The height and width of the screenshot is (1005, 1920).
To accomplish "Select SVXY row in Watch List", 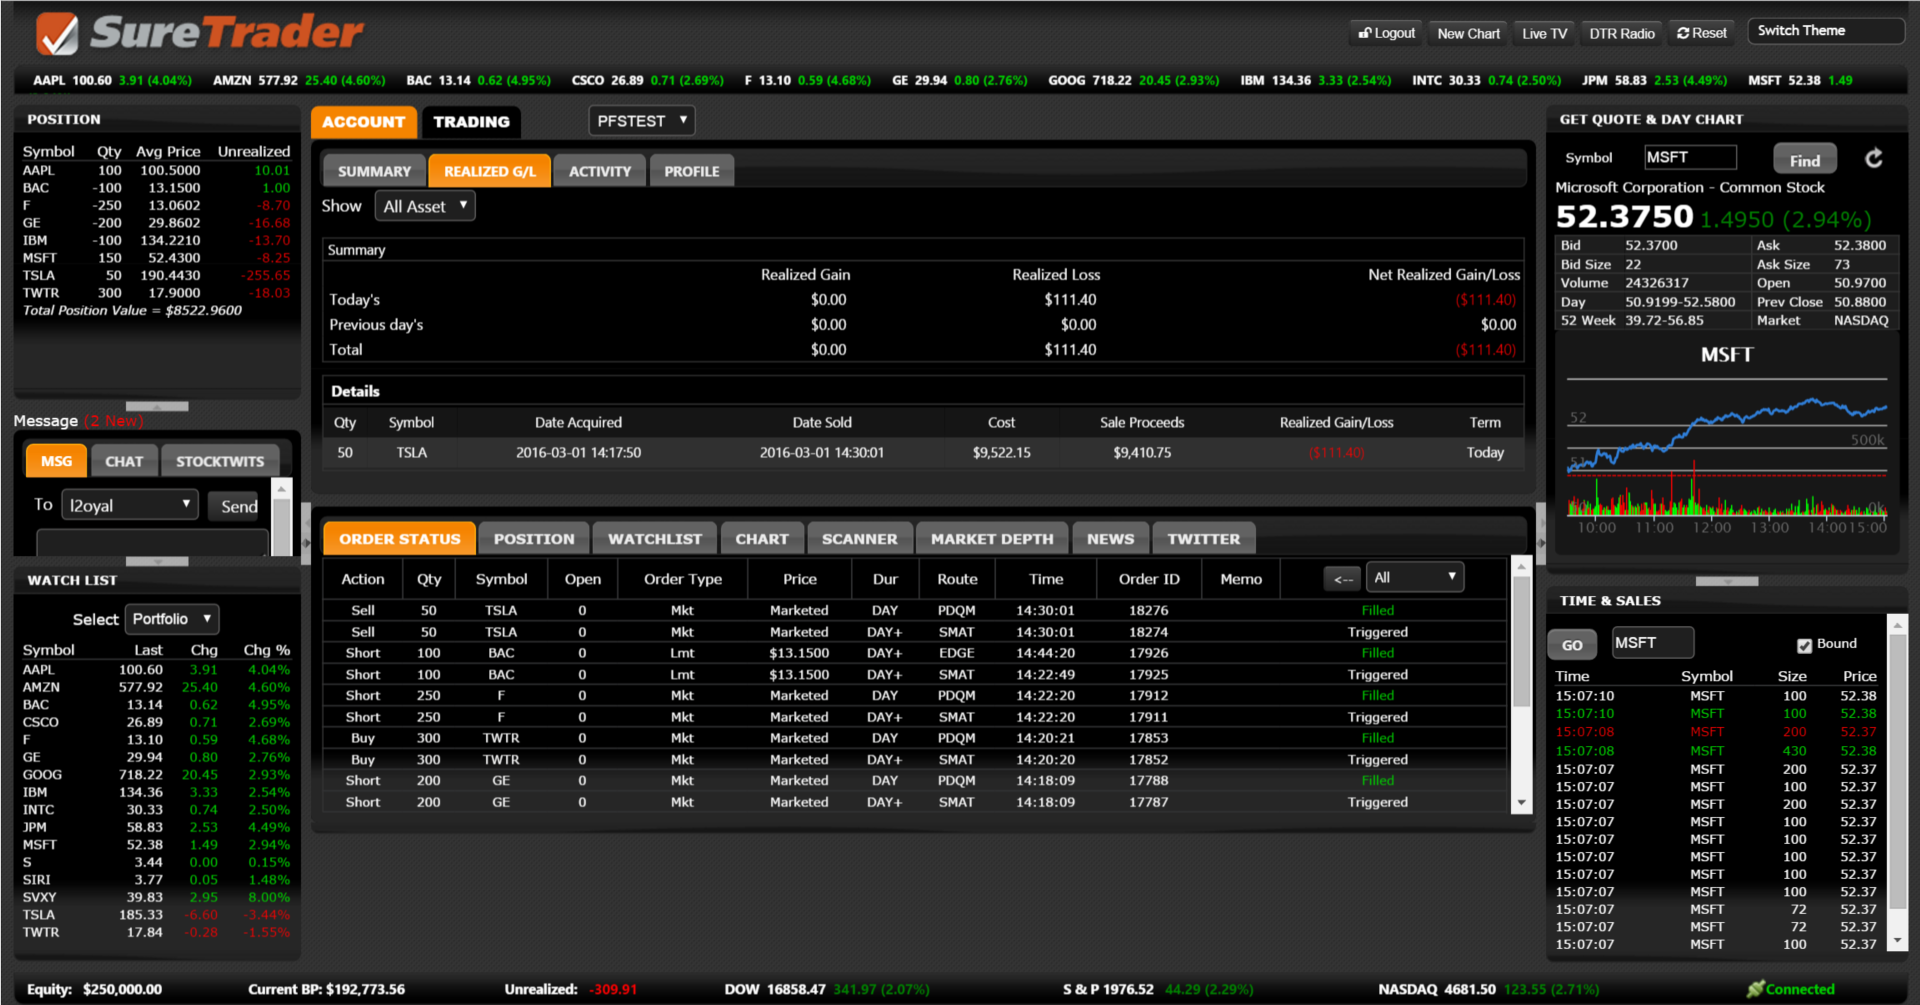I will pos(156,897).
